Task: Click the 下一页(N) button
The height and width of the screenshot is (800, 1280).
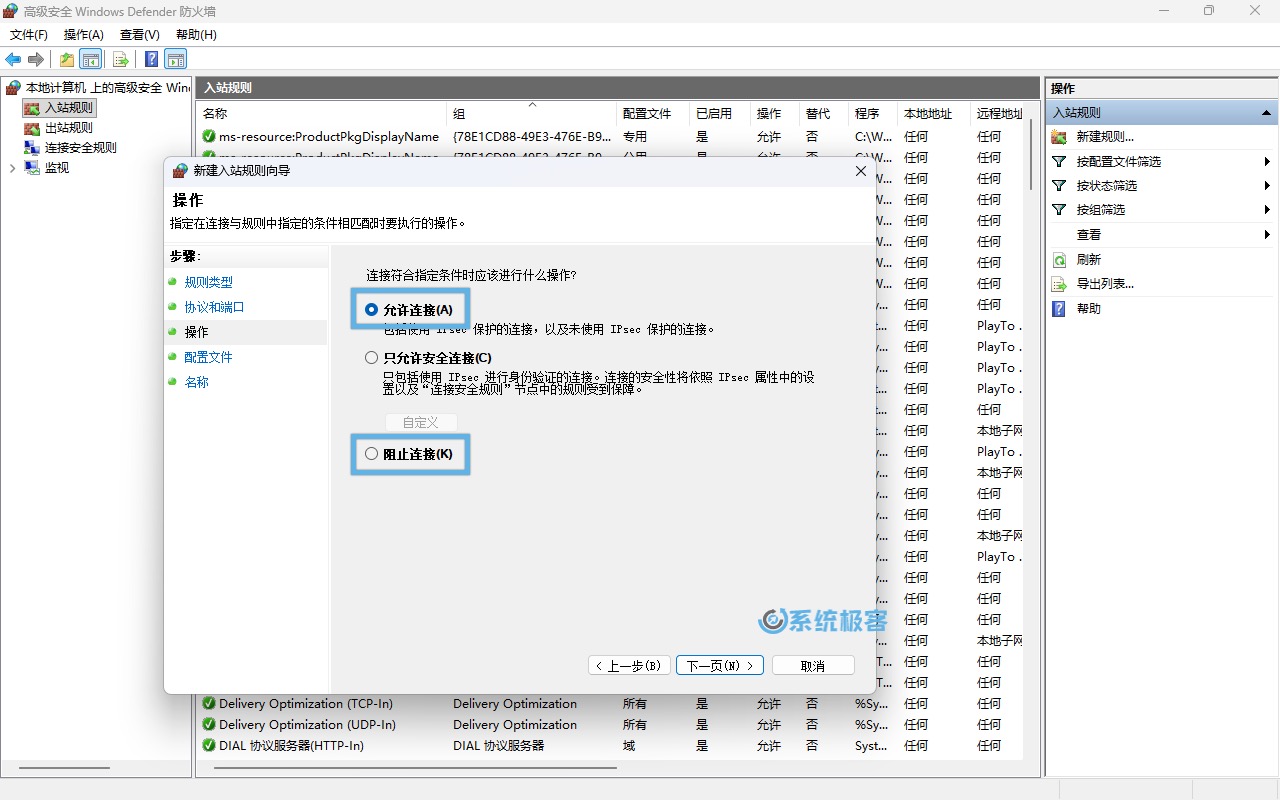Action: (720, 666)
